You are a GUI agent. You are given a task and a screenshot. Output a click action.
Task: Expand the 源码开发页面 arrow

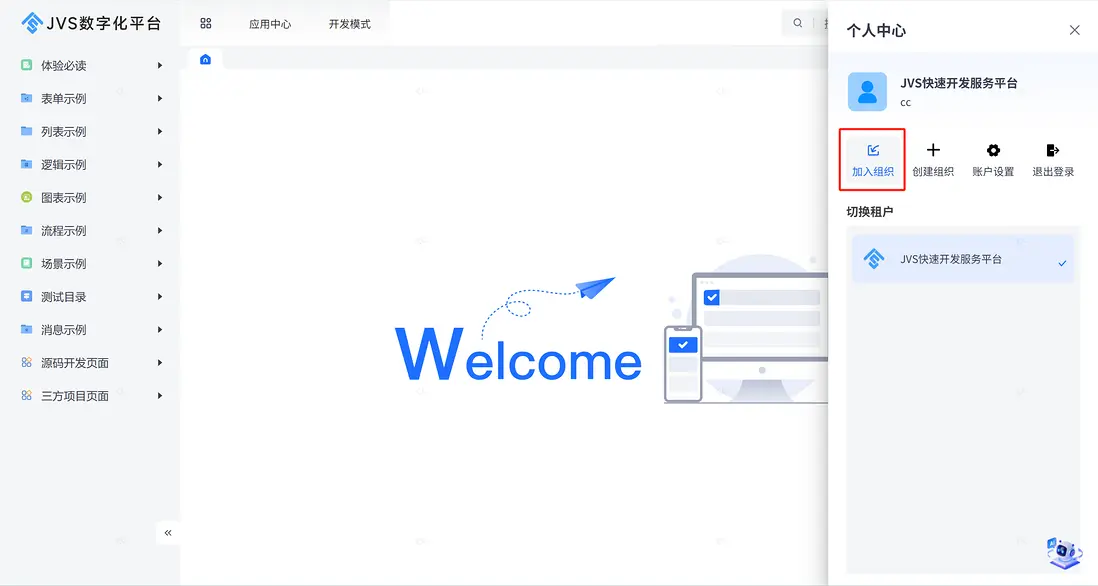[160, 362]
